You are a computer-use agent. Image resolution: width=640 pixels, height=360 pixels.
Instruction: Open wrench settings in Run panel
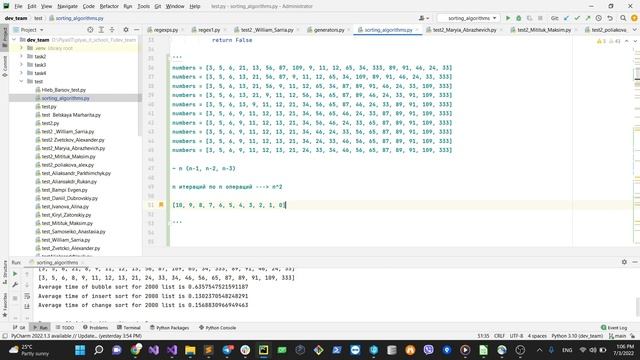click(x=15, y=284)
